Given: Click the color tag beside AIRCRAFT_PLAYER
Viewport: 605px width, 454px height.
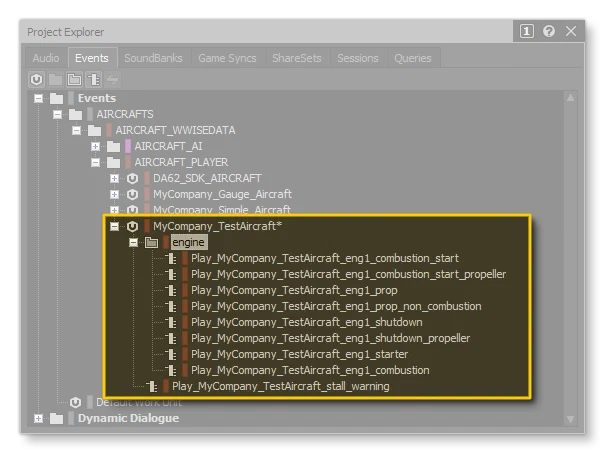Looking at the screenshot, I should coord(128,162).
